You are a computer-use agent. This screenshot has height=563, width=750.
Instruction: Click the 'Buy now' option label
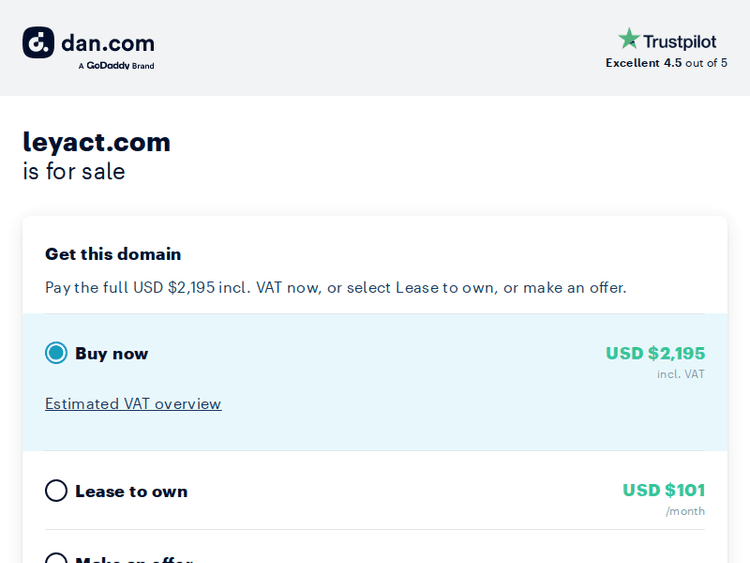pyautogui.click(x=111, y=353)
